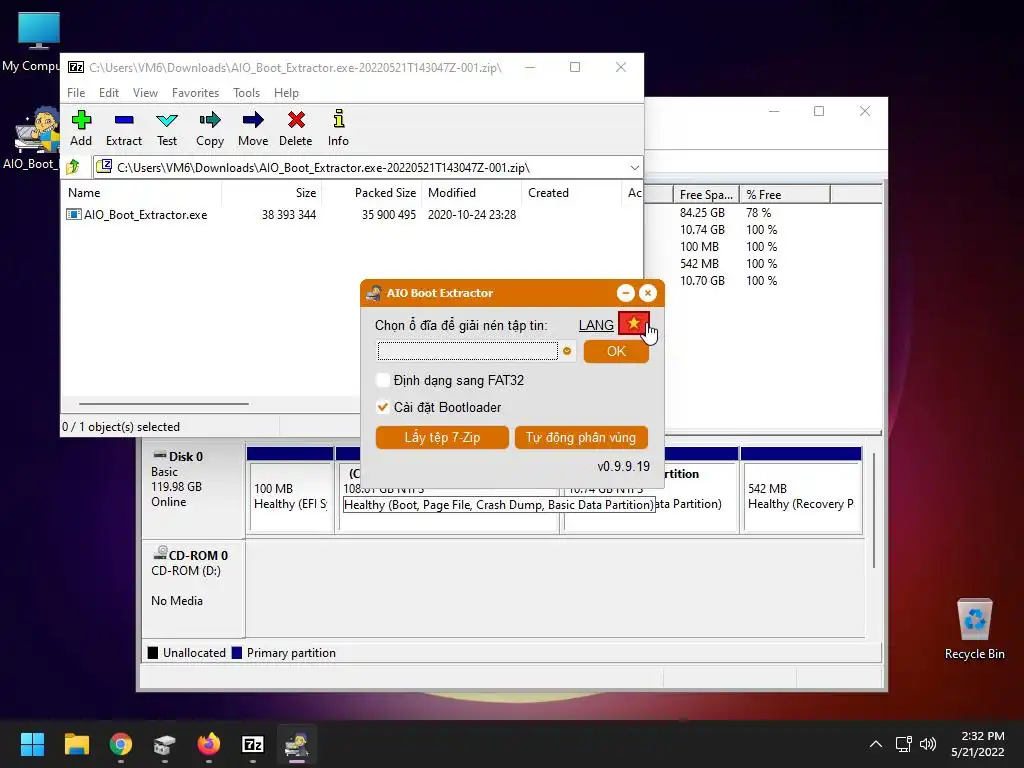Open the AIO_Boot desktop shortcut

coord(36,138)
